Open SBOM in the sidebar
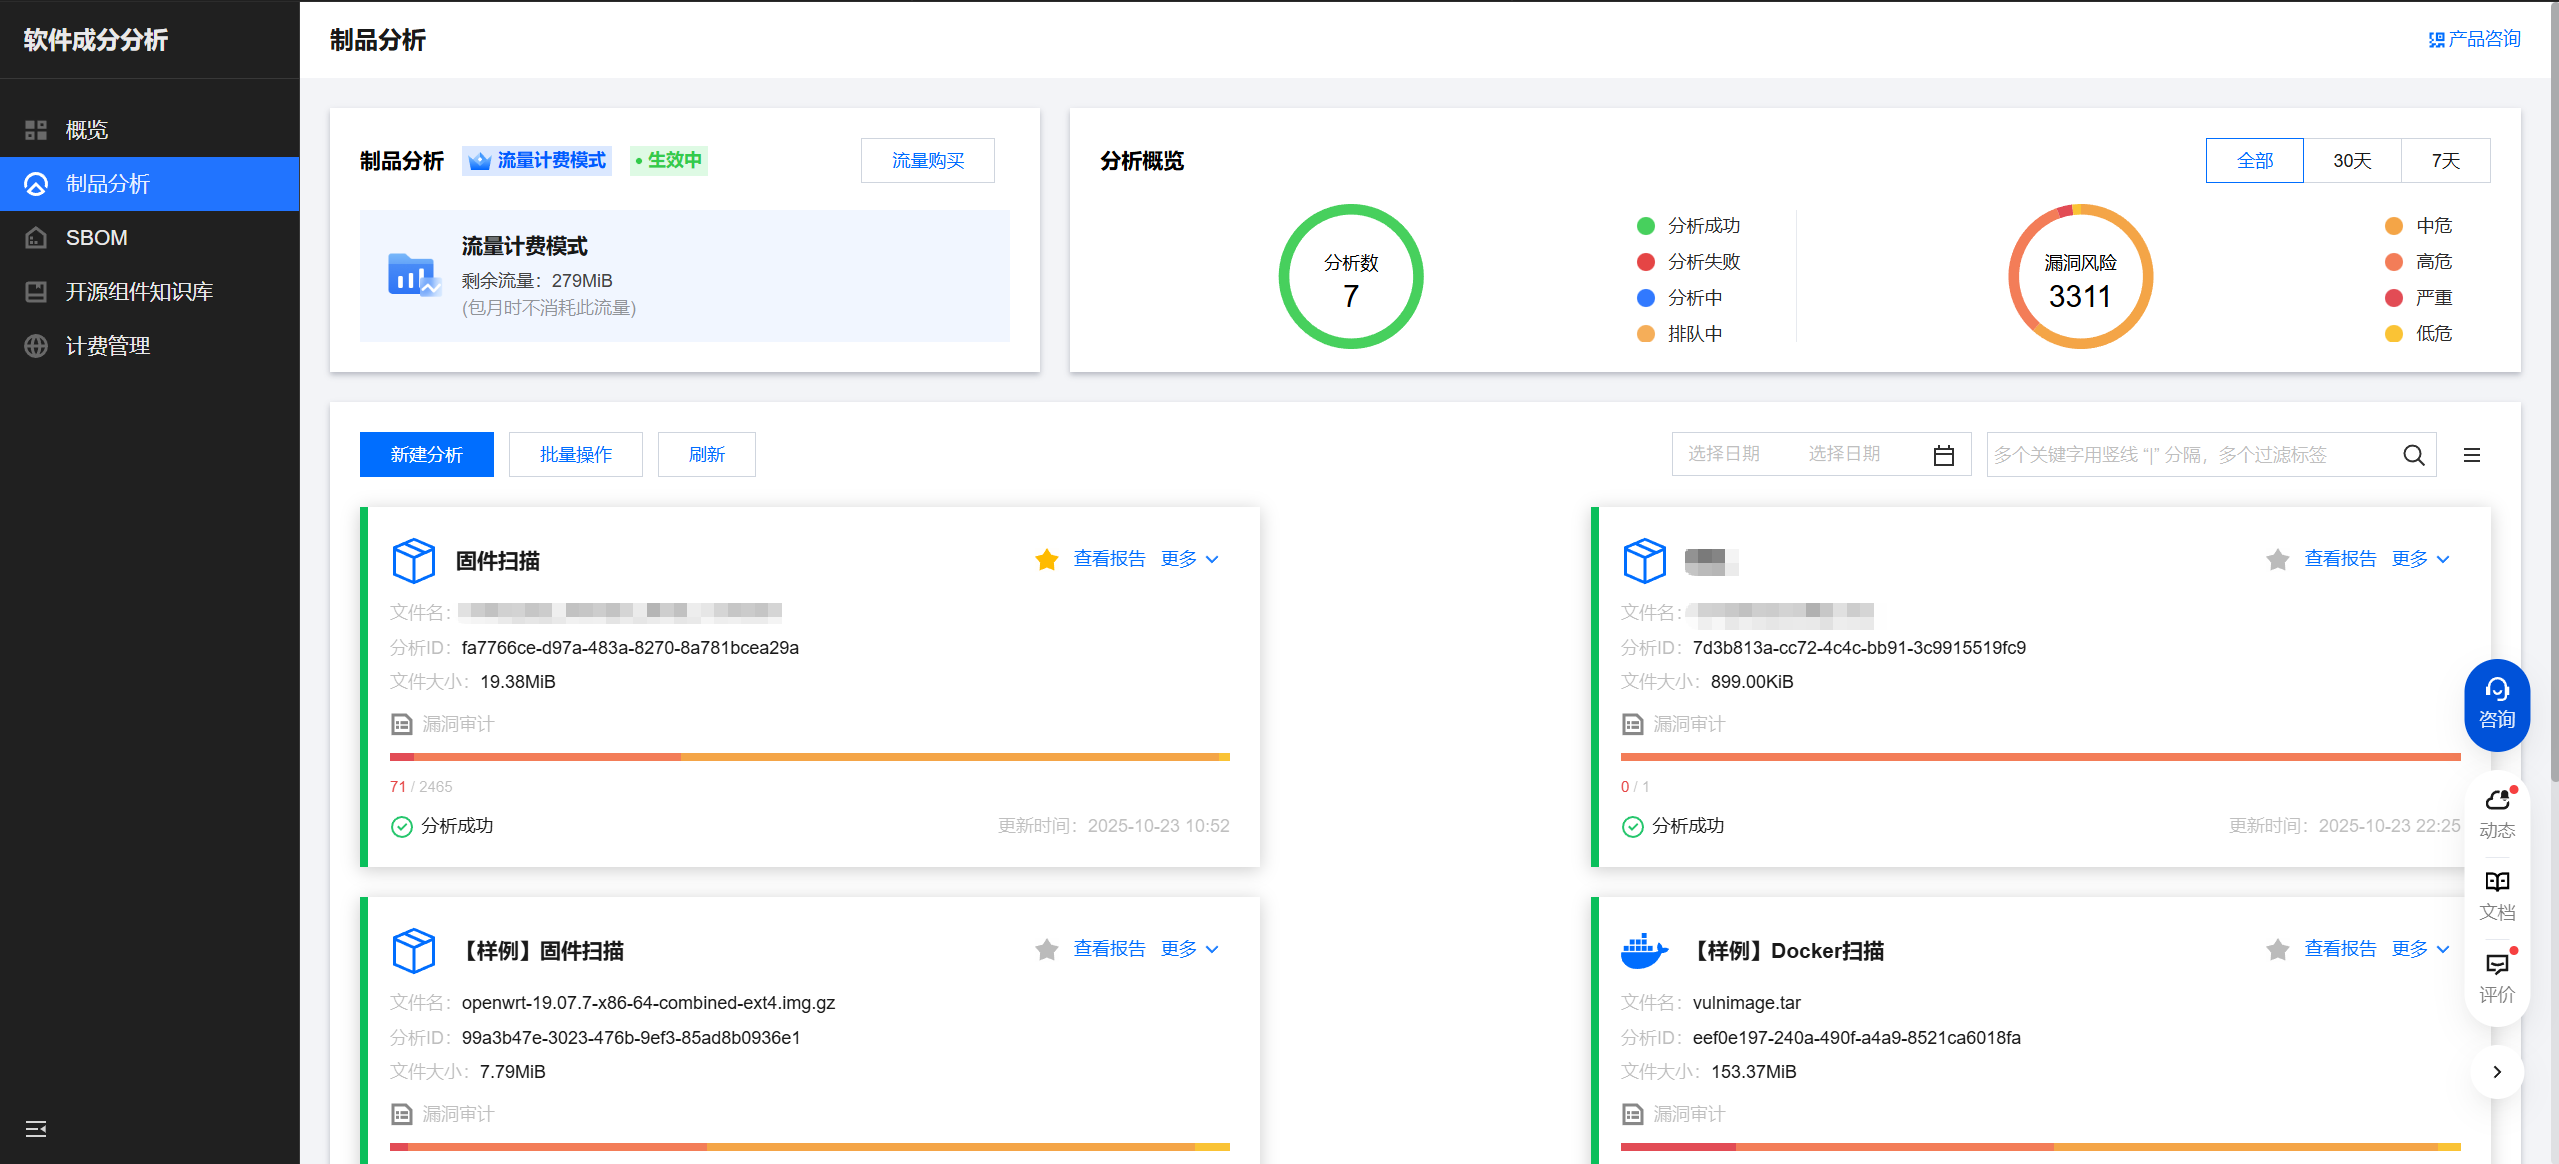 coord(96,238)
